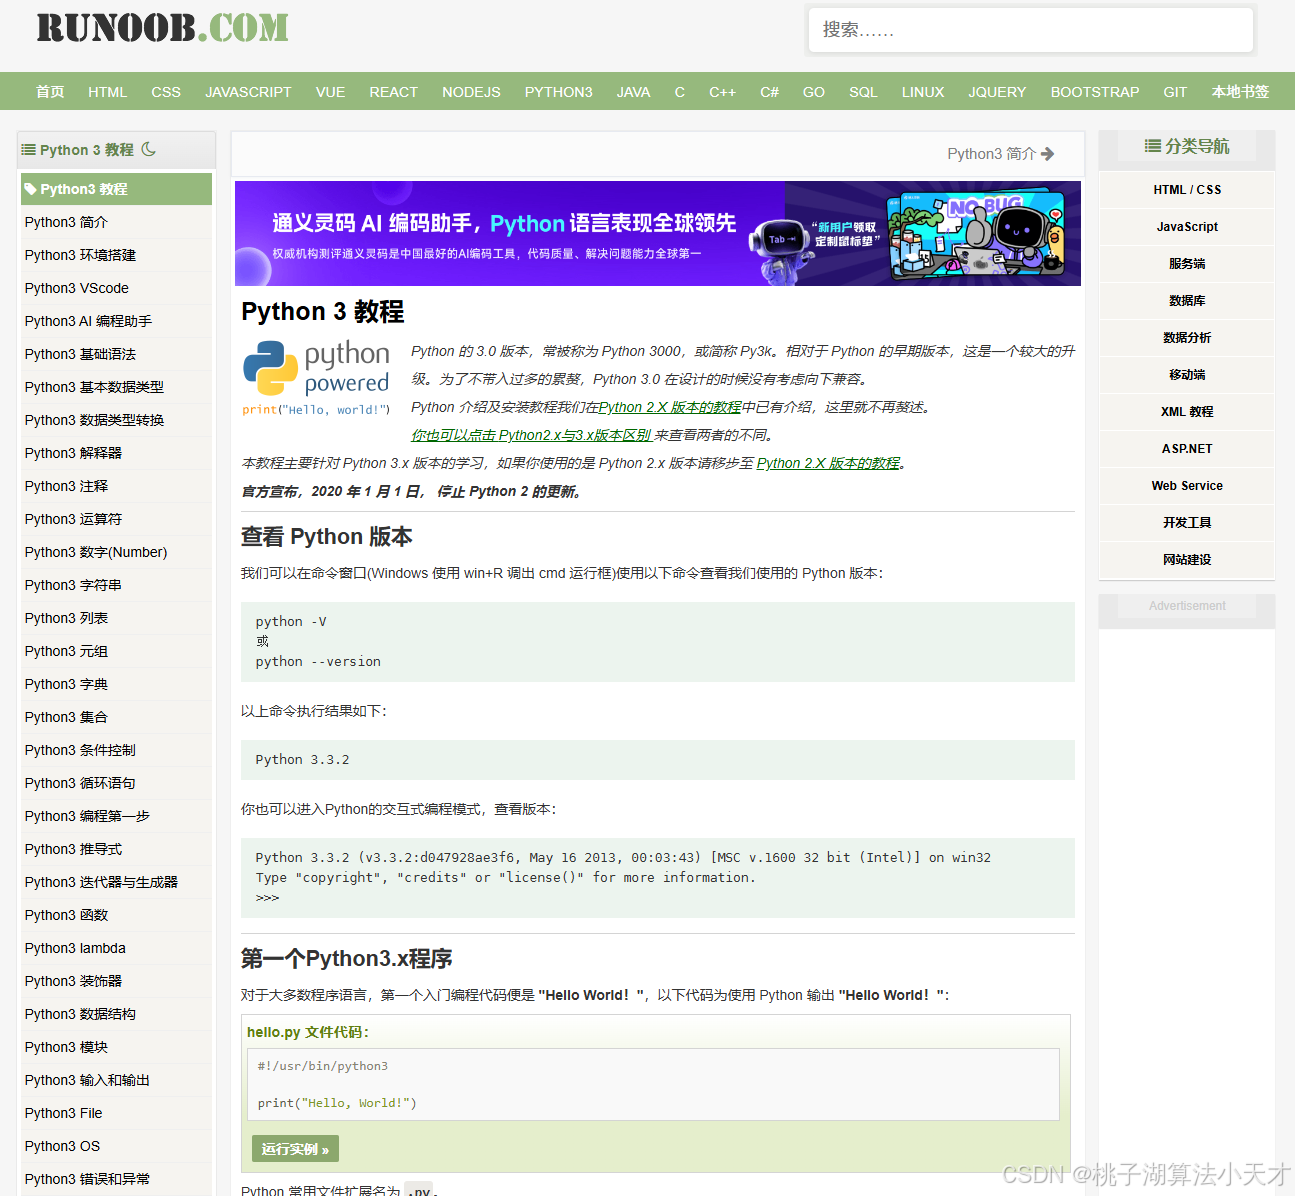
Task: Click the 运行实例 button
Action: (x=295, y=1149)
